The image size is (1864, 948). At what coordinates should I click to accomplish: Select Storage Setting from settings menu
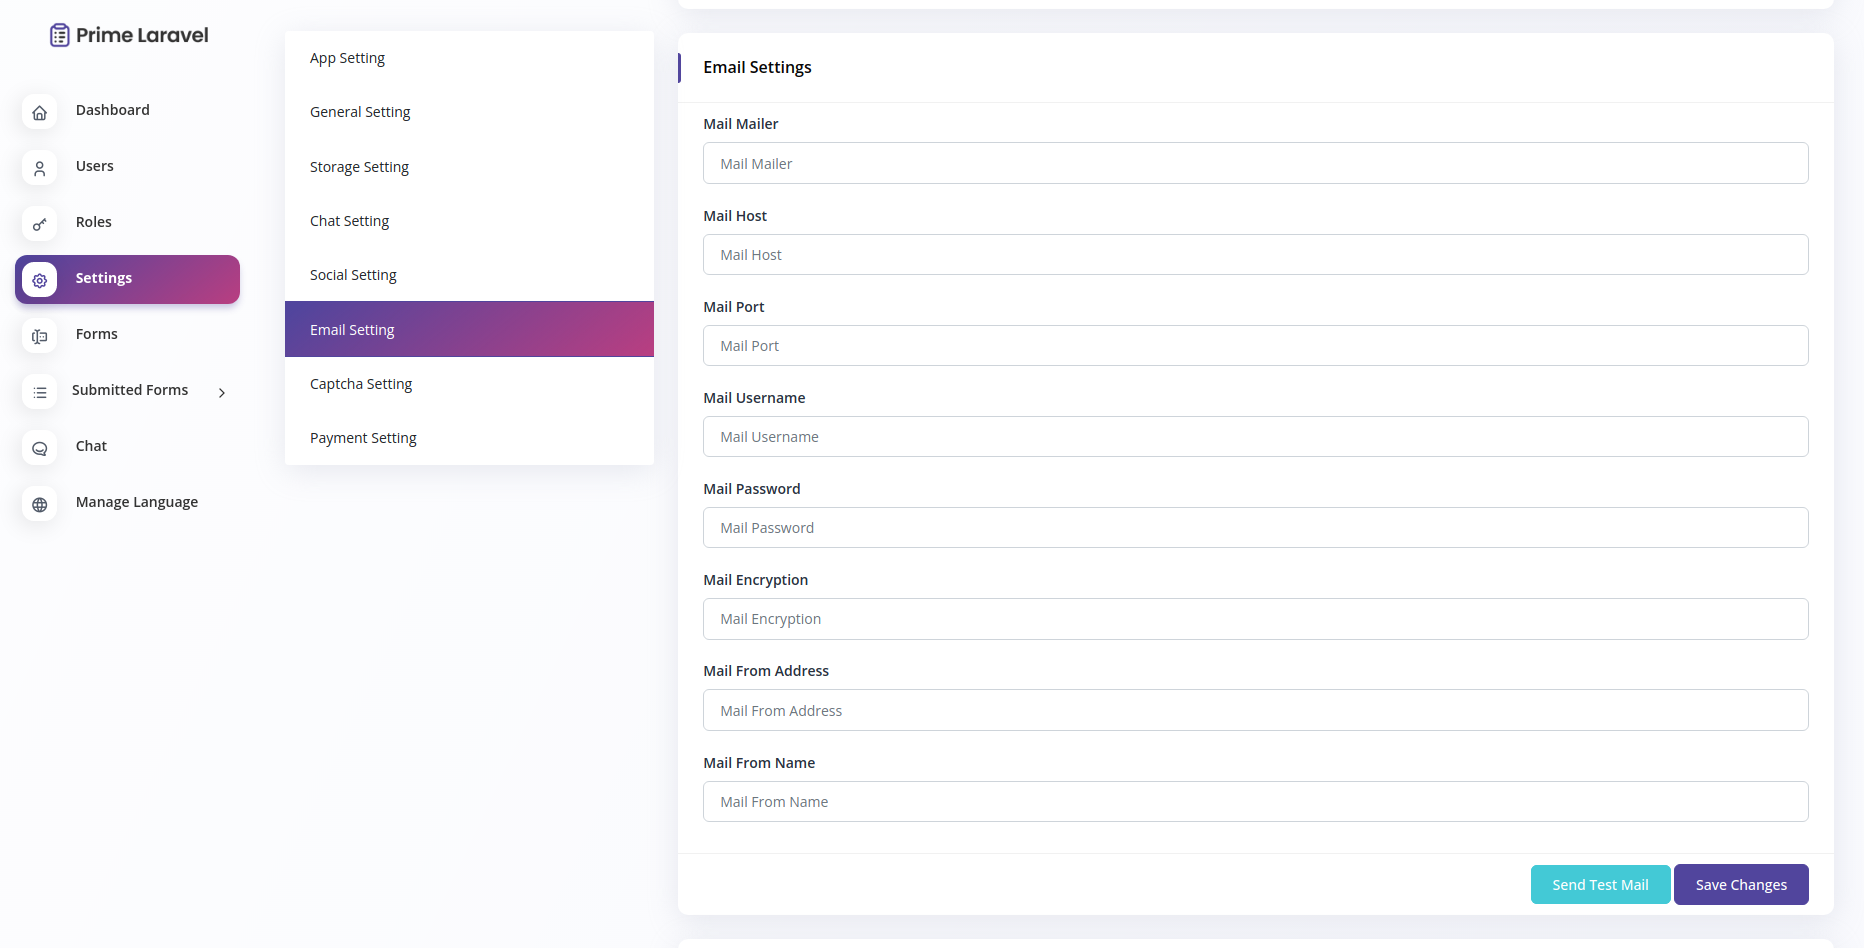pos(359,166)
